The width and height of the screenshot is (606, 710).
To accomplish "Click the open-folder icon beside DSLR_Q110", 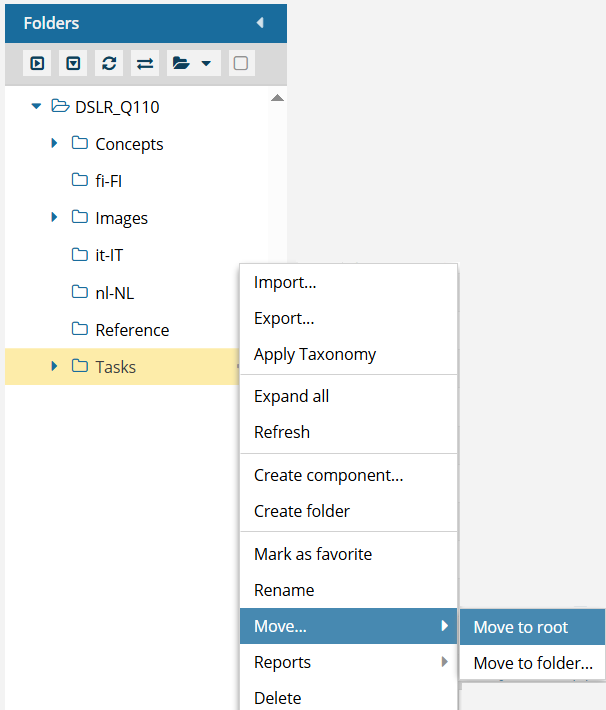I will click(x=60, y=106).
